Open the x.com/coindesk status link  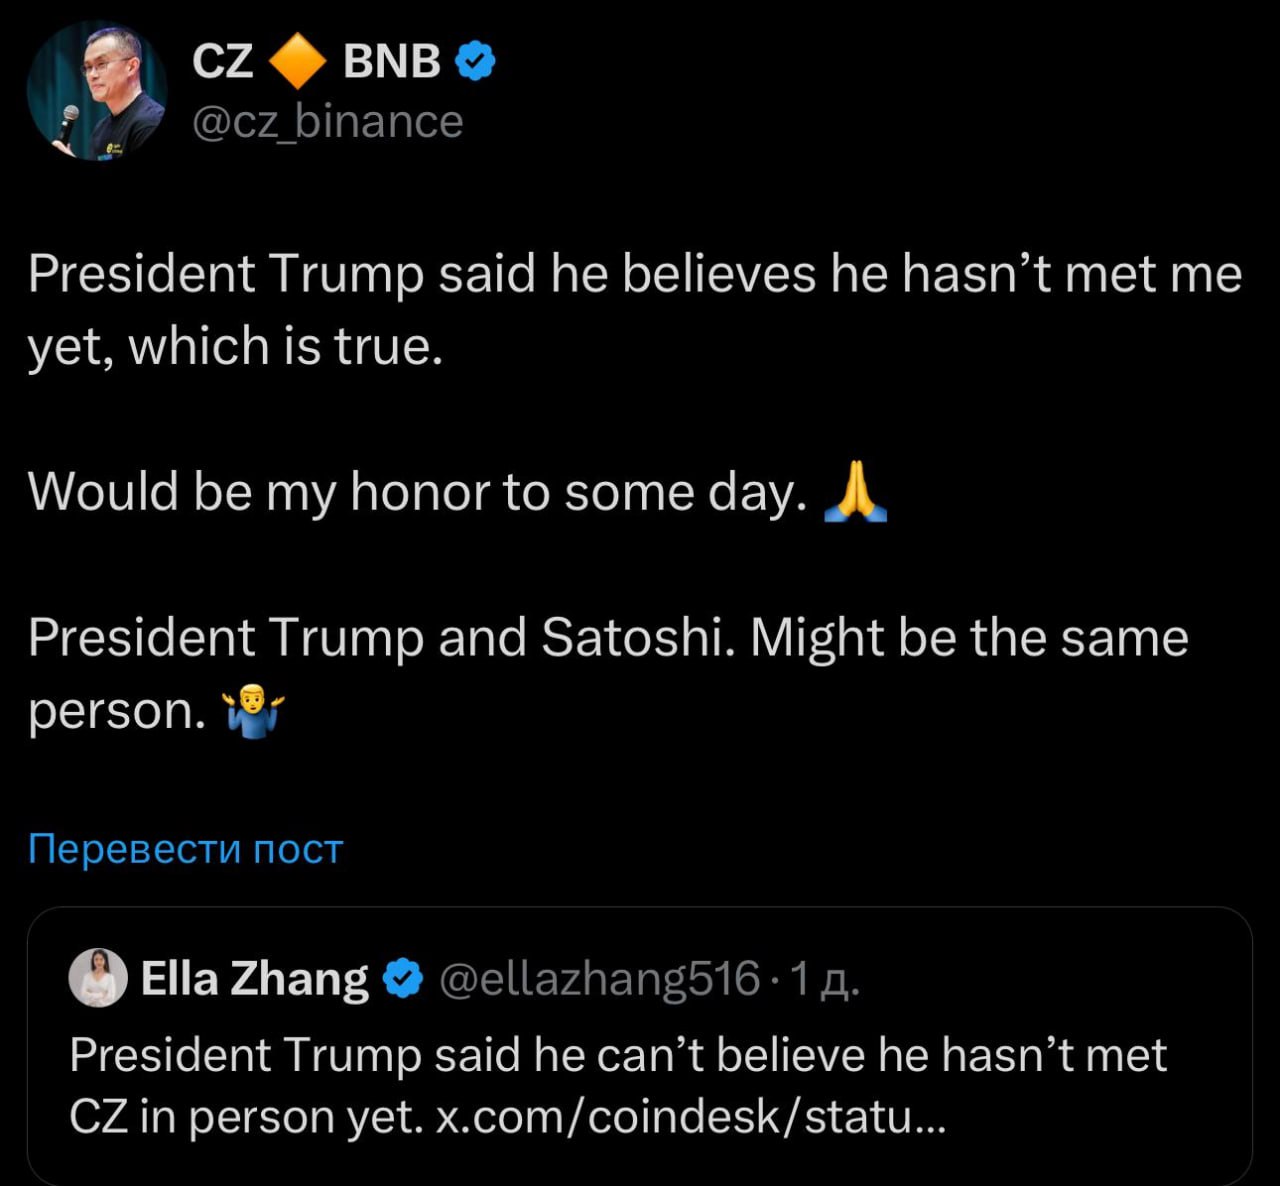pos(690,1117)
